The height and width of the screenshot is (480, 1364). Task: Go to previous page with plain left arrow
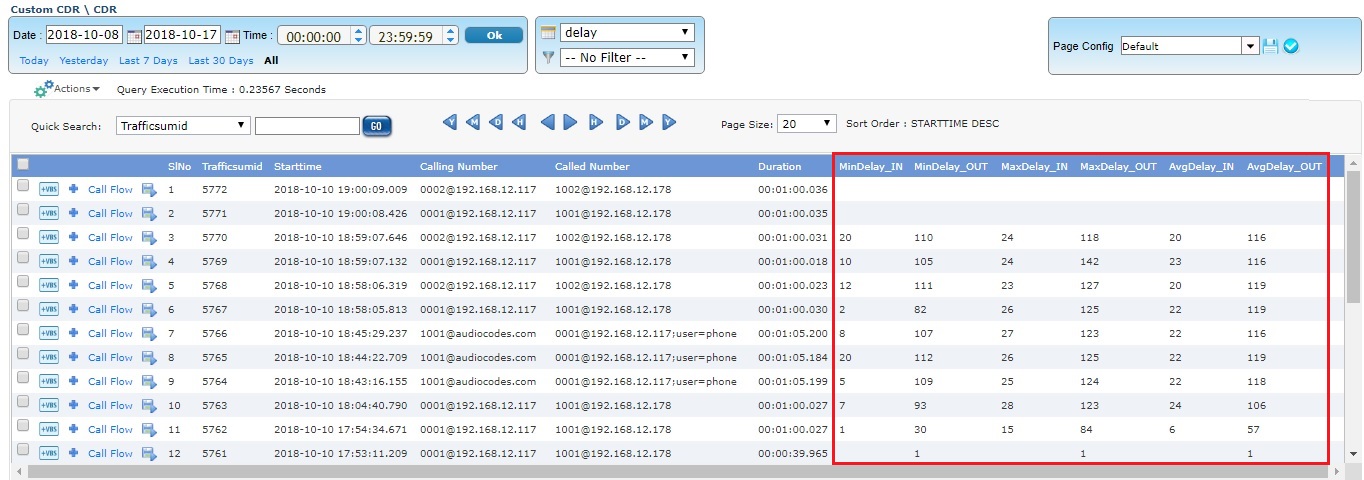(547, 123)
